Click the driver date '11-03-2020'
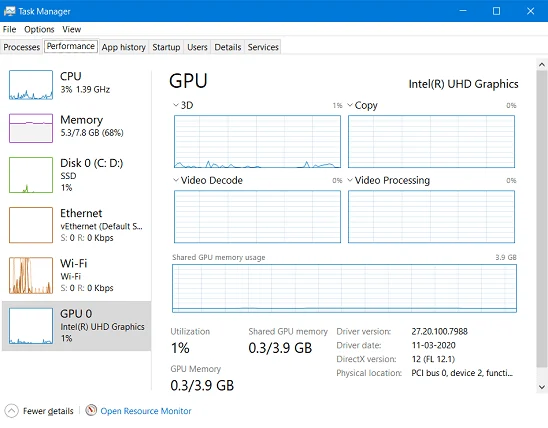The image size is (548, 428). 433,345
